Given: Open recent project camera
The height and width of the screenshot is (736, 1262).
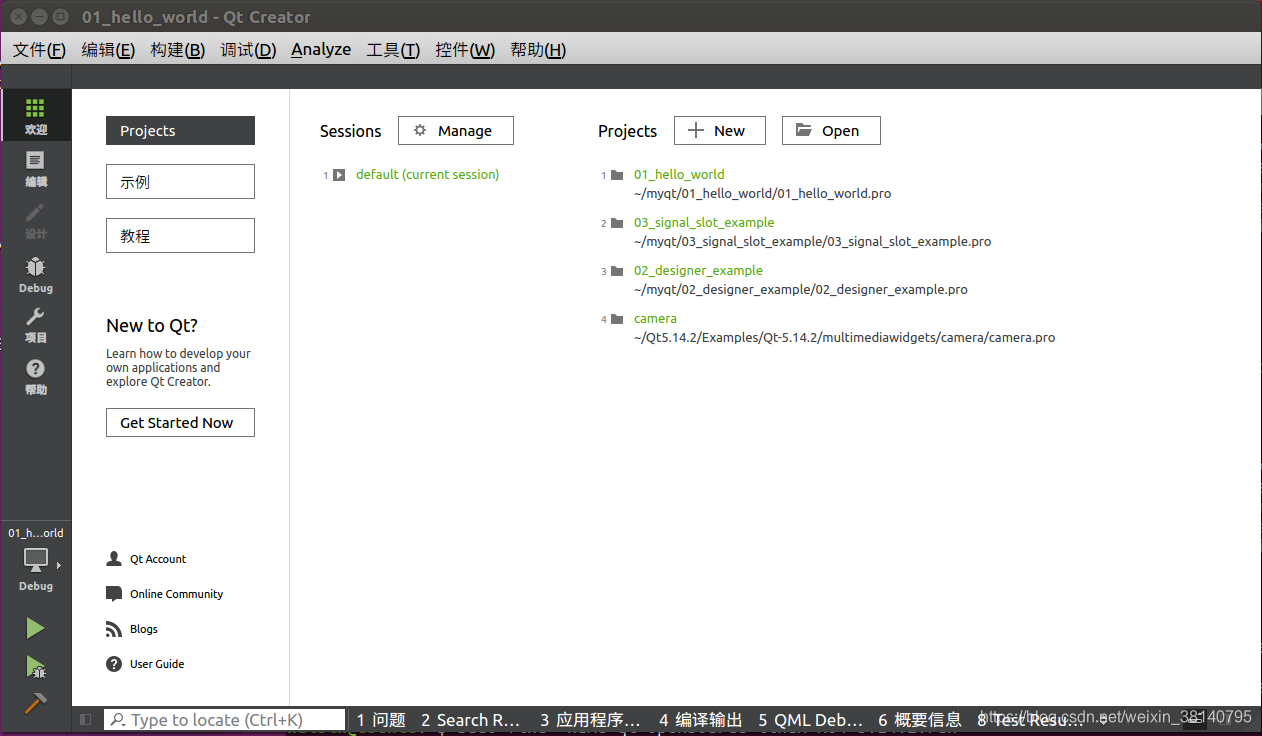Looking at the screenshot, I should click(x=655, y=318).
